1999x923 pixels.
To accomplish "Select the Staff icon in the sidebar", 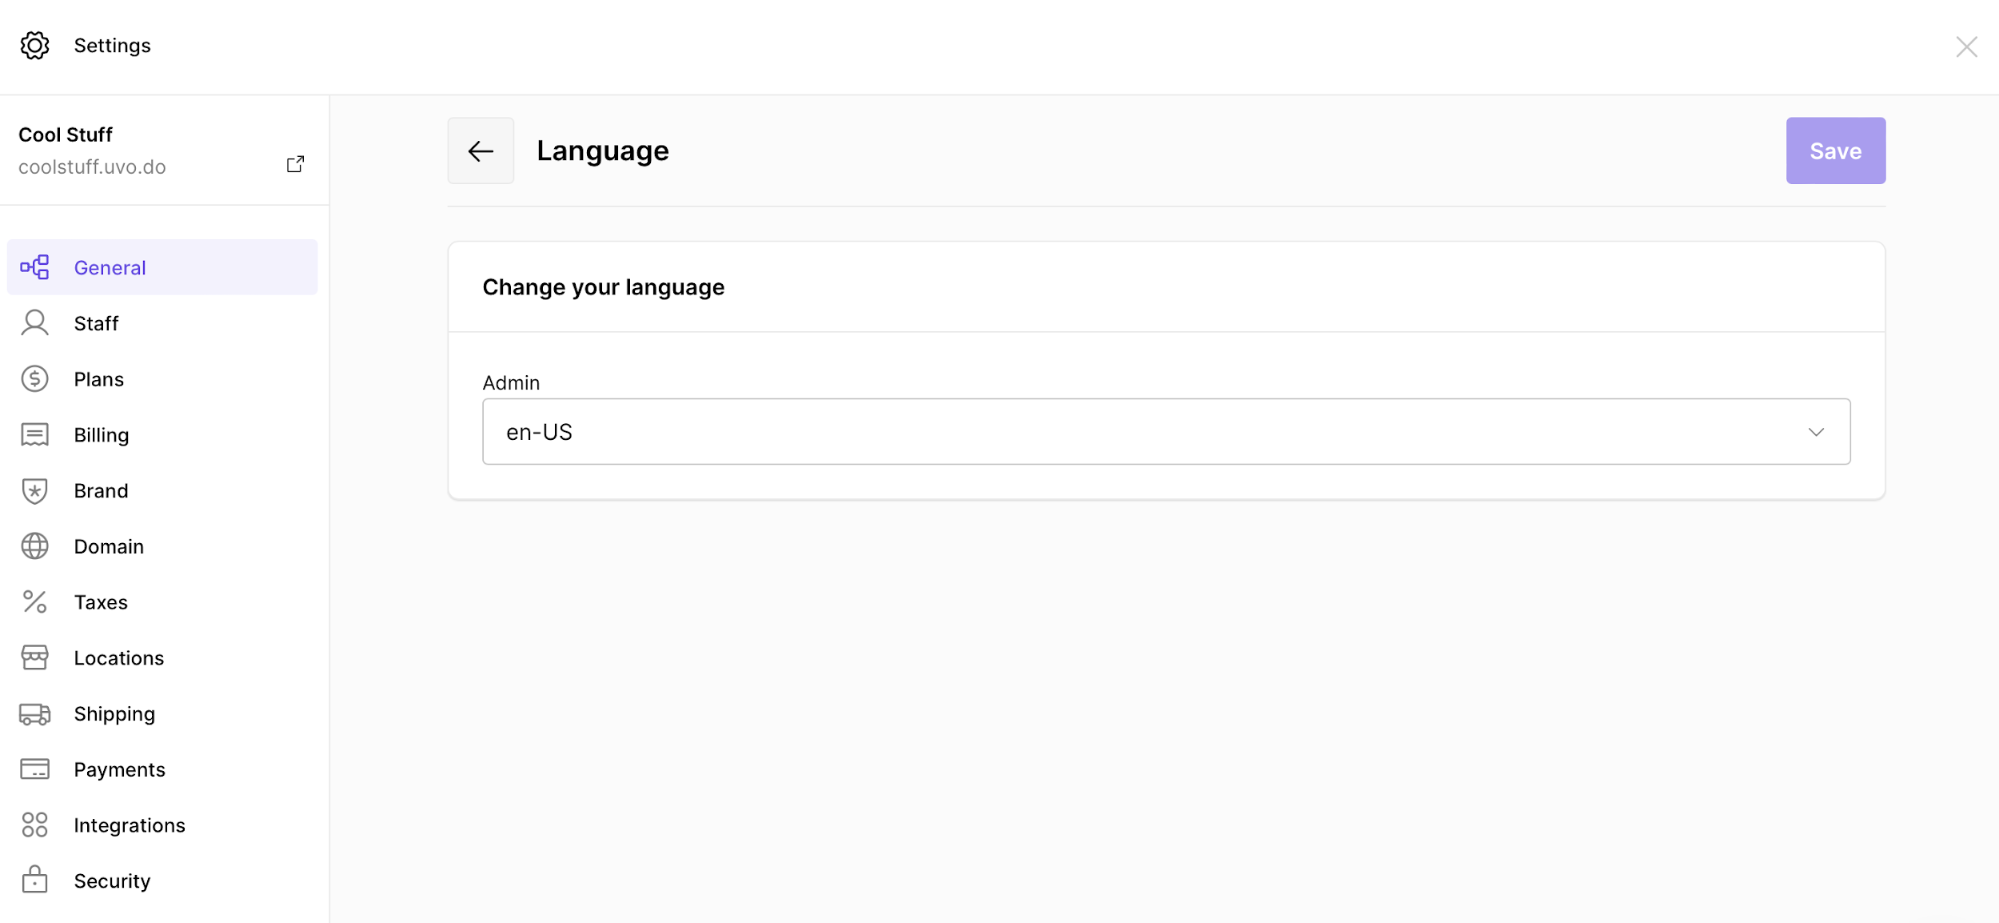I will click(35, 322).
